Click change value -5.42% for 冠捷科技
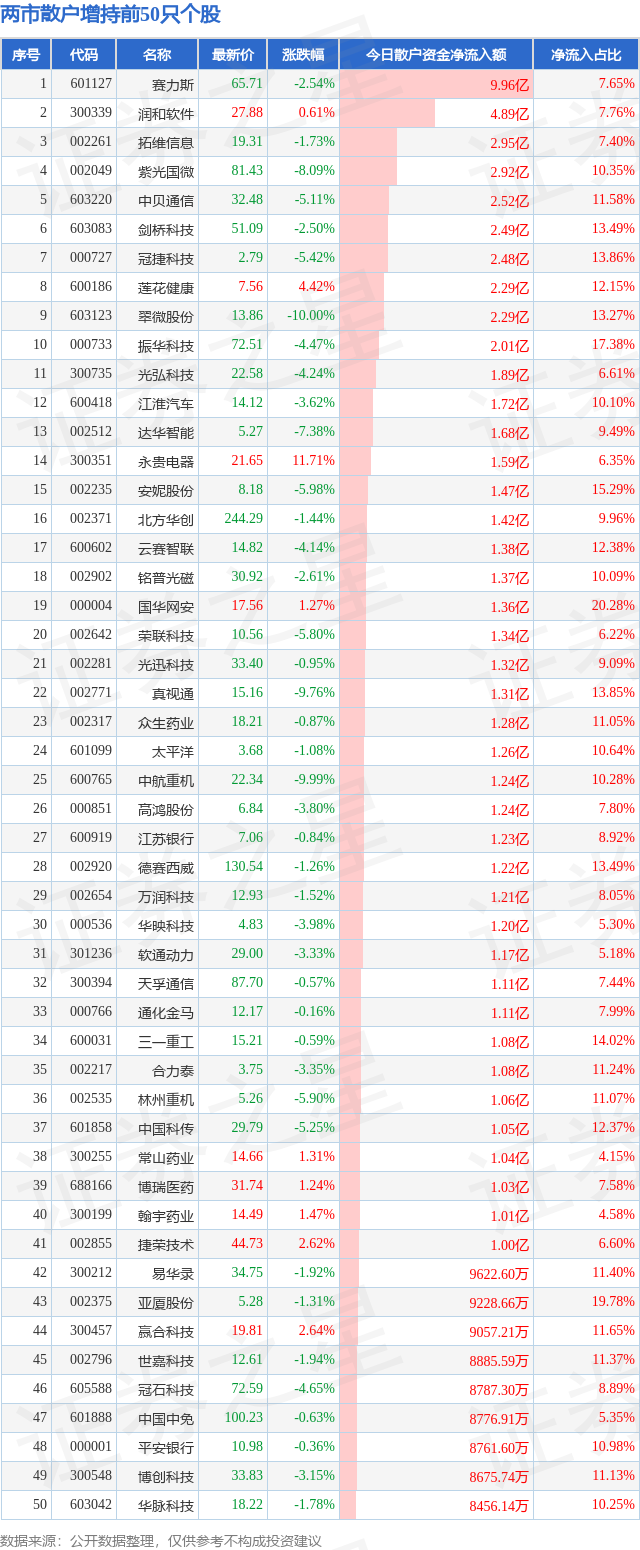This screenshot has height=1550, width=640. (315, 258)
